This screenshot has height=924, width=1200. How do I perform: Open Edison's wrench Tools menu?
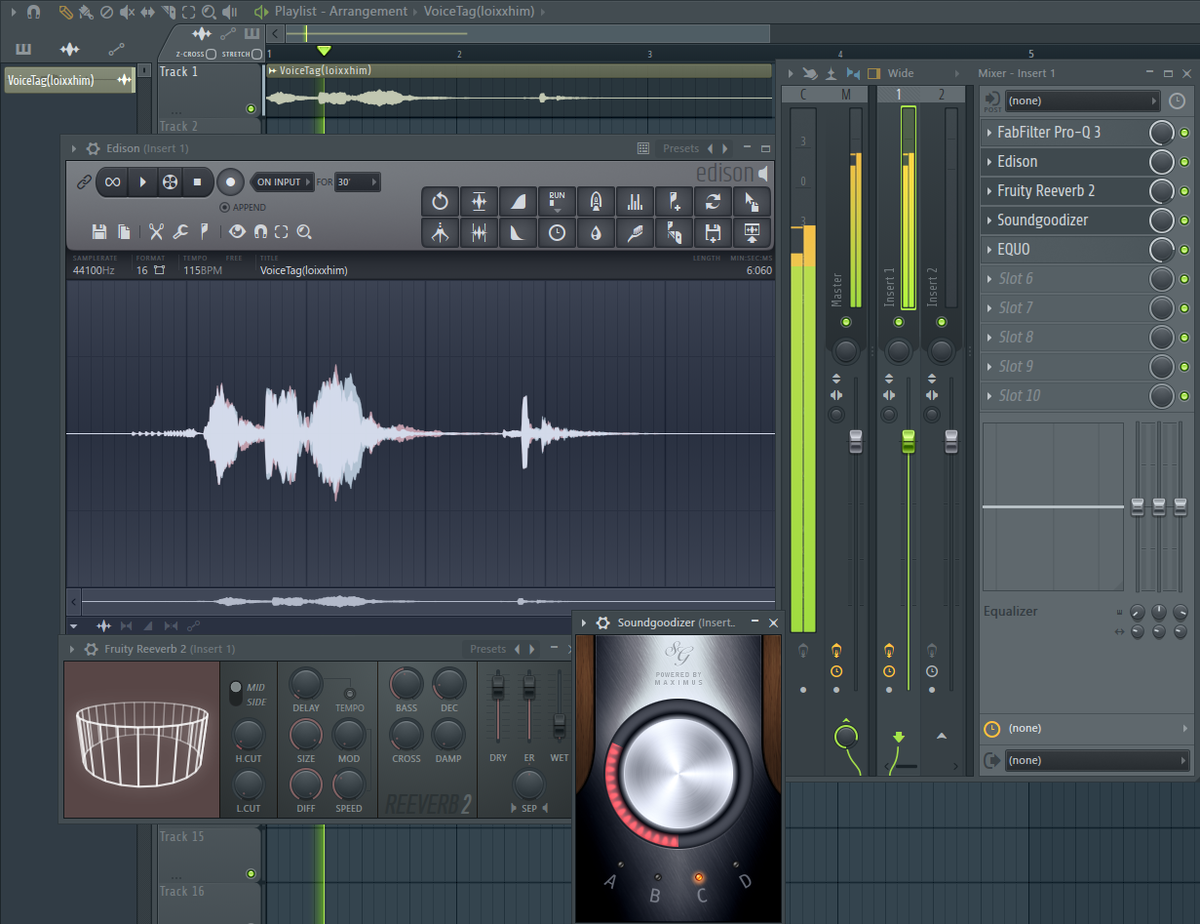point(181,232)
